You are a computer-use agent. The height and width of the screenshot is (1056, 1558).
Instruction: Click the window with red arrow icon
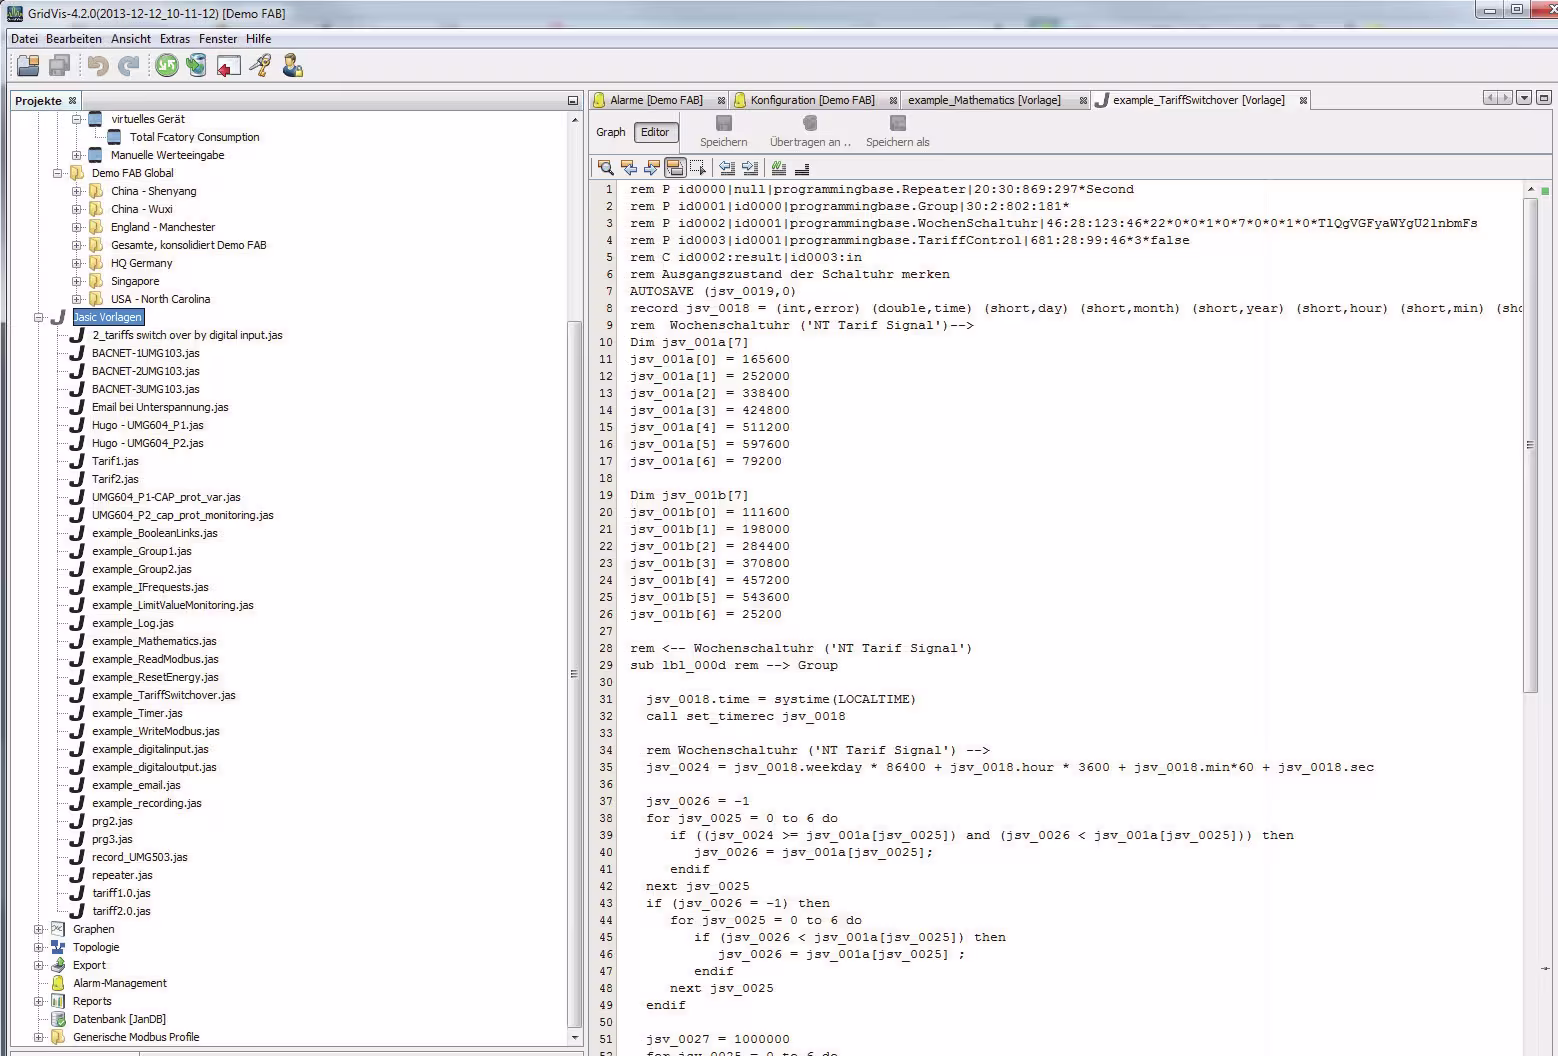click(x=229, y=66)
